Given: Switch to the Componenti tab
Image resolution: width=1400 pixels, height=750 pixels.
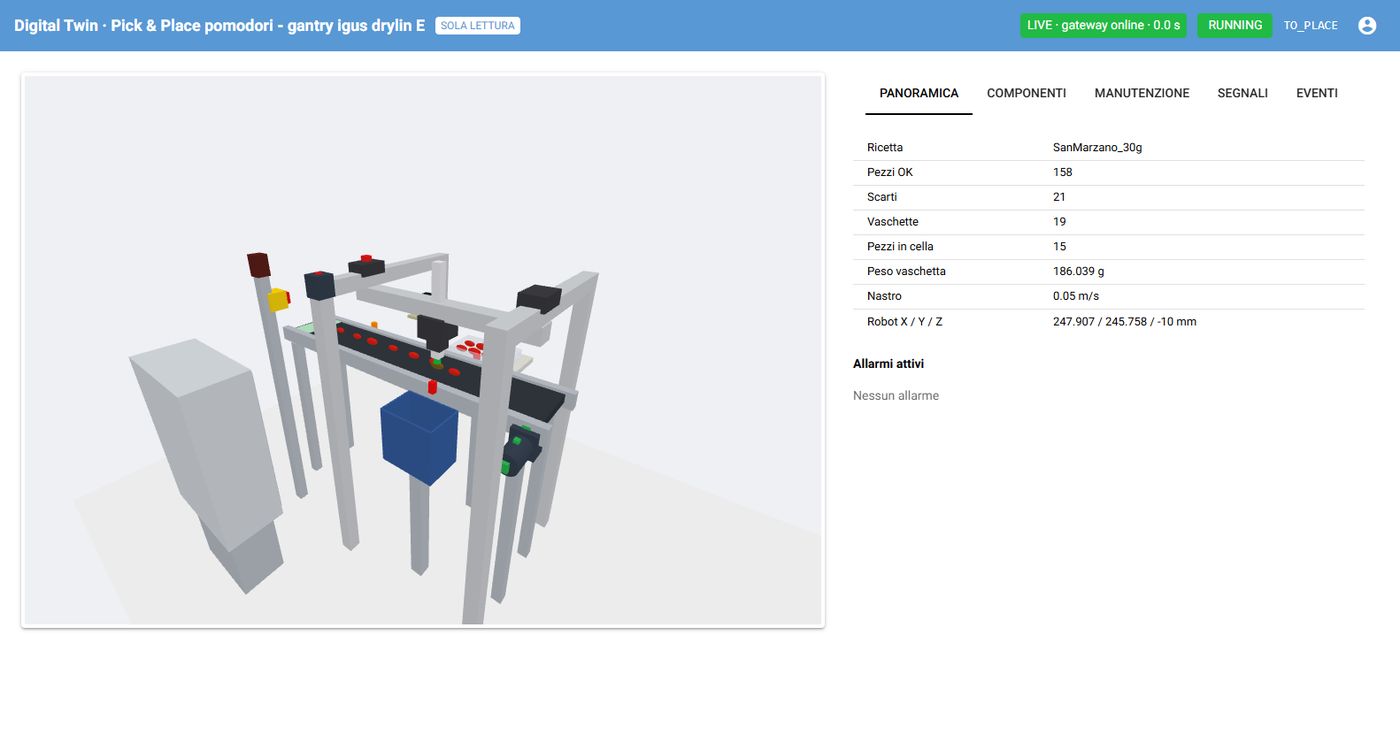Looking at the screenshot, I should point(1026,93).
